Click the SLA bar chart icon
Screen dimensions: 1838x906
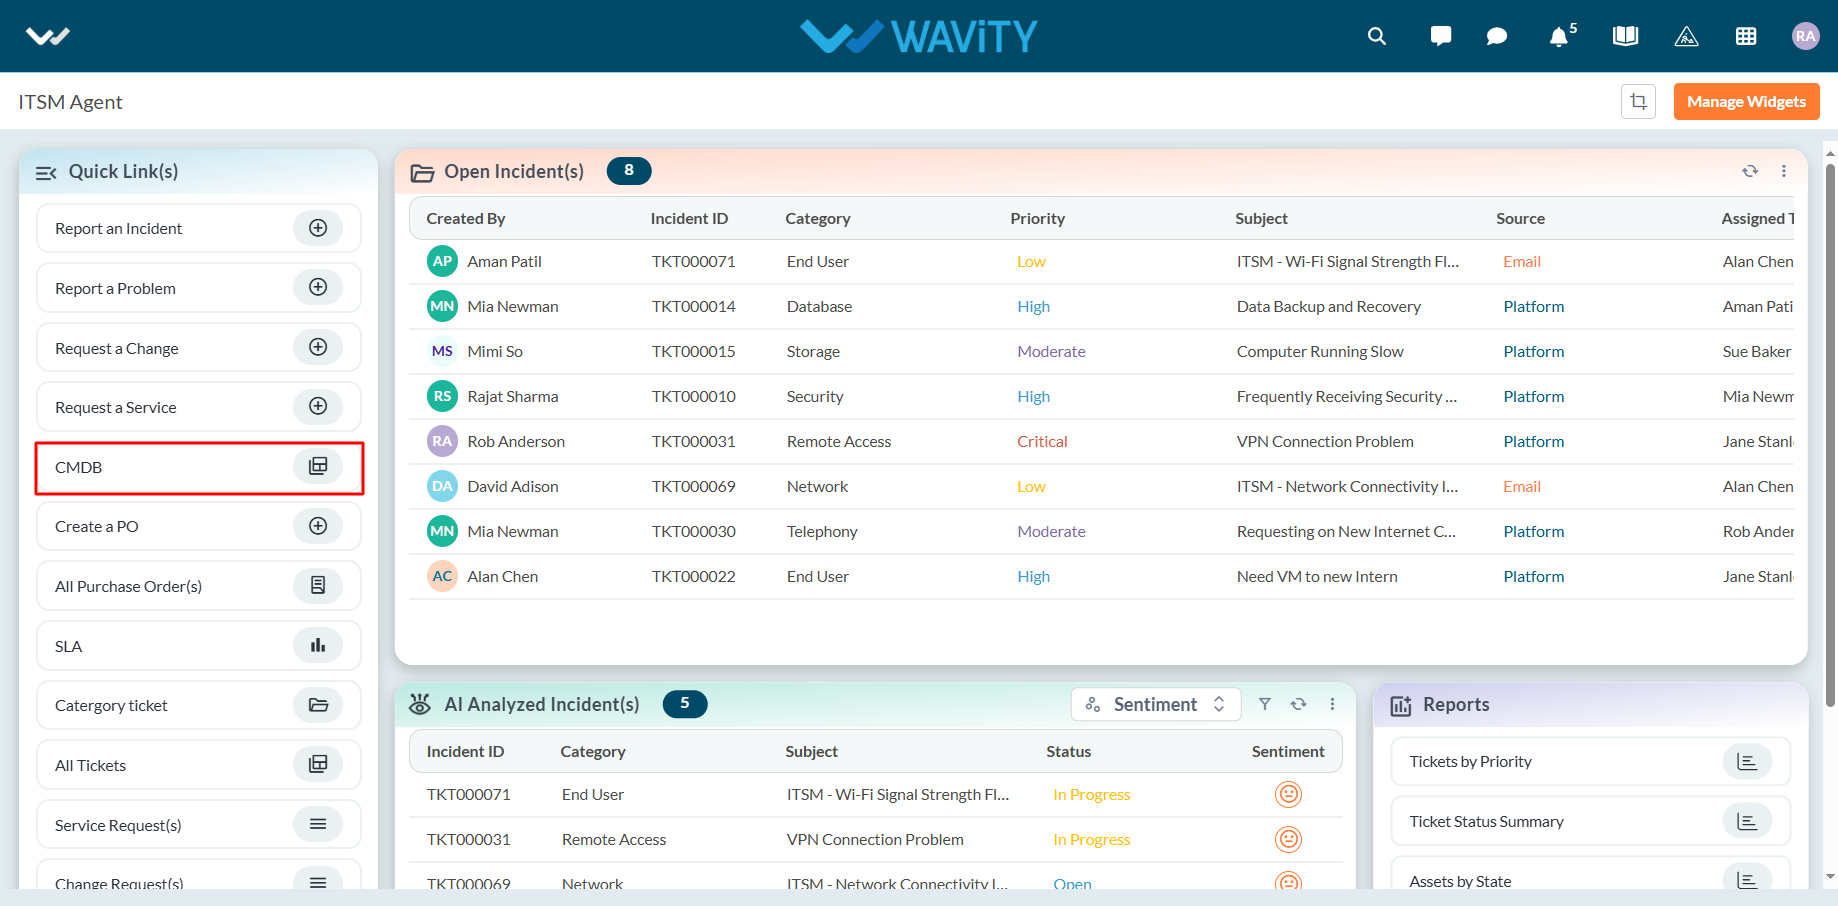pyautogui.click(x=318, y=645)
